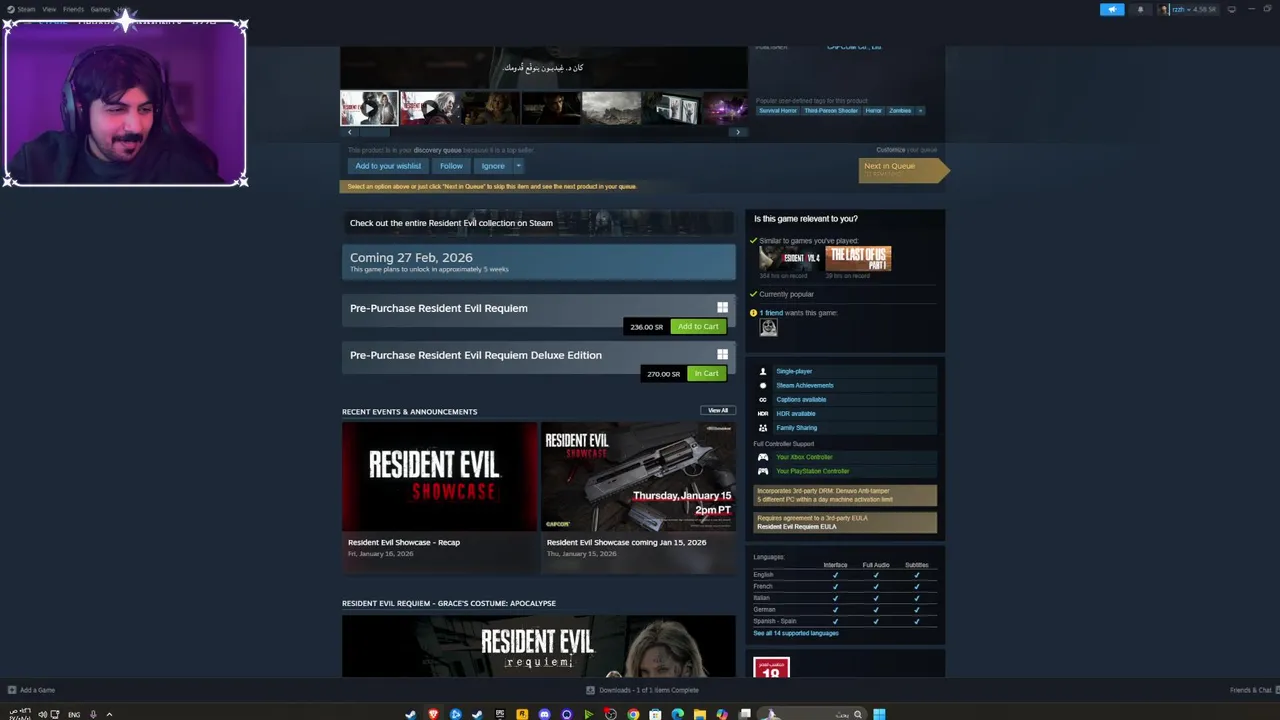Click the Captions available CC icon
This screenshot has height=720, width=1280.
(763, 399)
